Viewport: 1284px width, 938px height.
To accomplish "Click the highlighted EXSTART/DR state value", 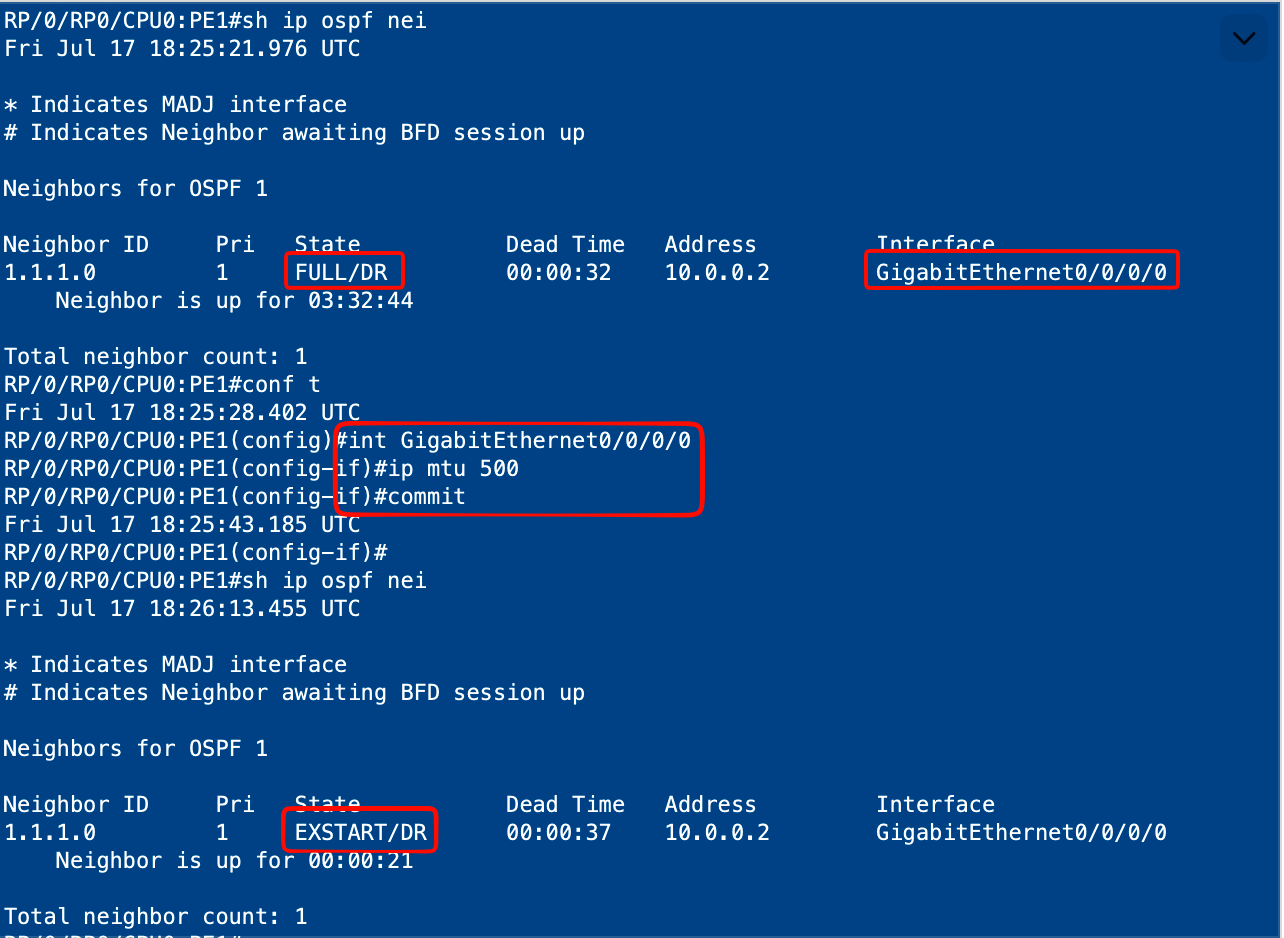I will [361, 832].
